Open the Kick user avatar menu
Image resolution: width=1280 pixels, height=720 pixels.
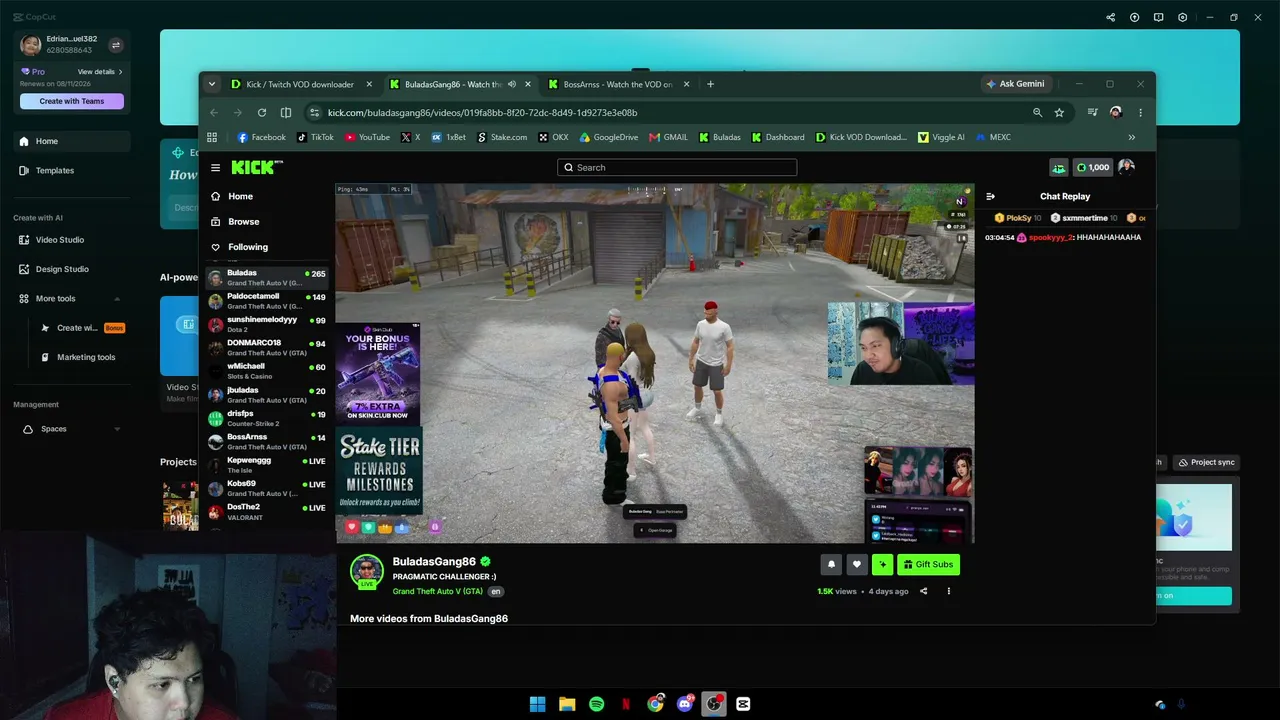[x=1127, y=167]
